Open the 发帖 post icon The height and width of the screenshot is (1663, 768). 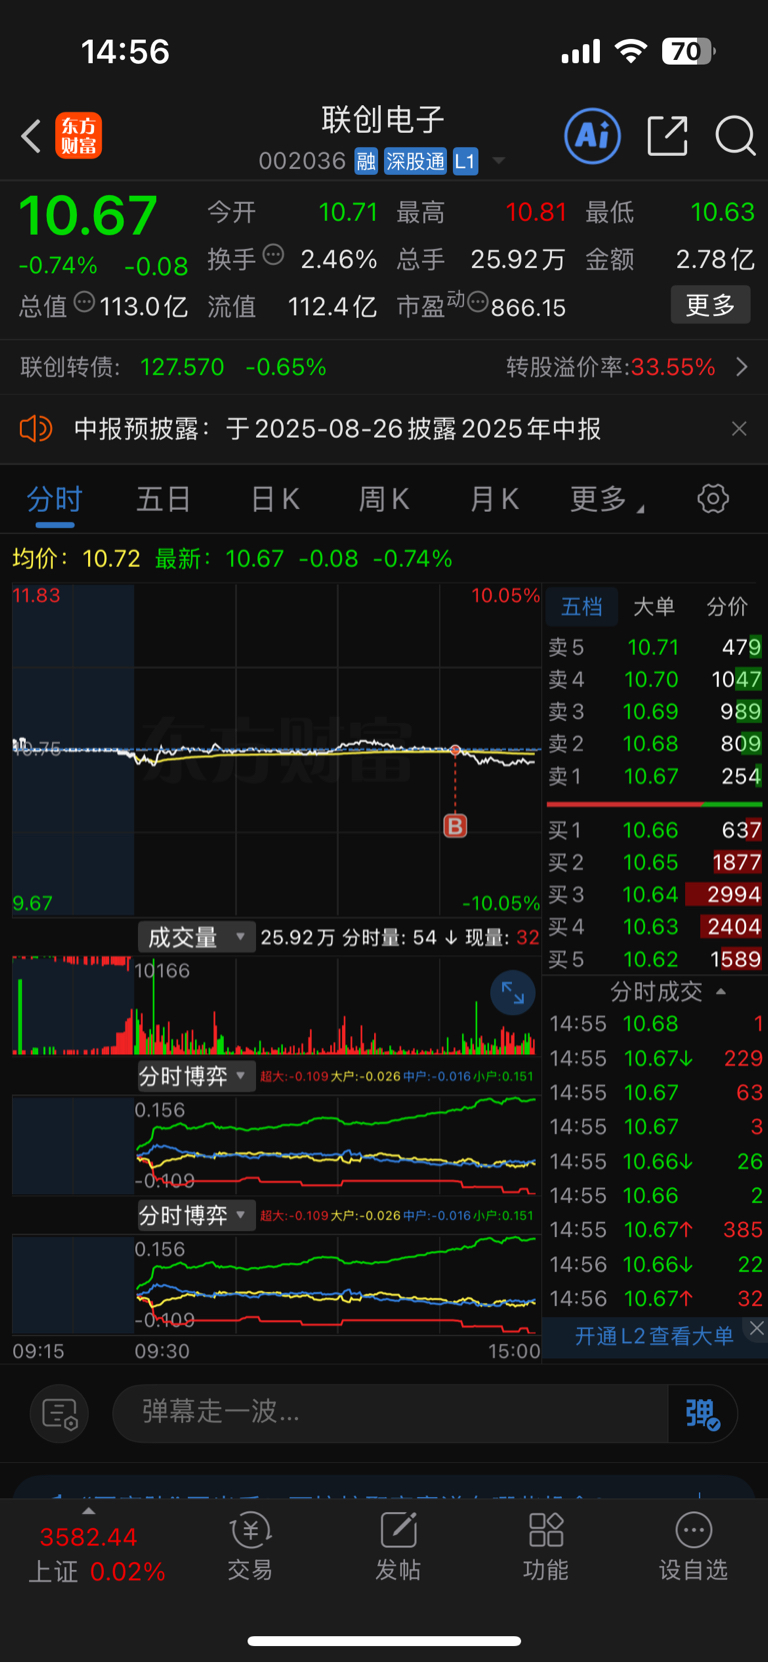click(x=398, y=1546)
